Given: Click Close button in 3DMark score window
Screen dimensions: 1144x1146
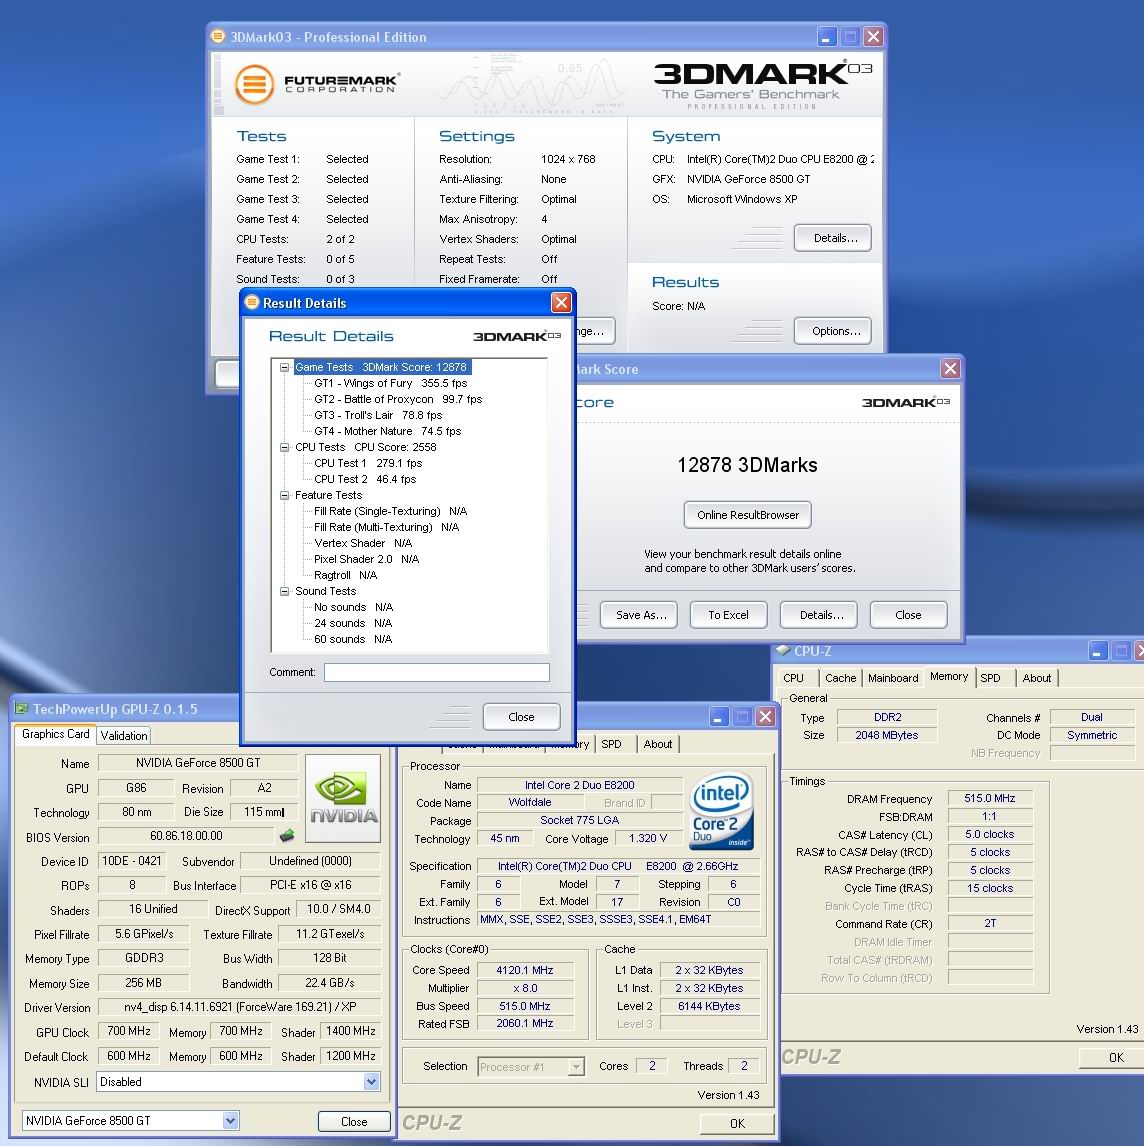Looking at the screenshot, I should 908,615.
